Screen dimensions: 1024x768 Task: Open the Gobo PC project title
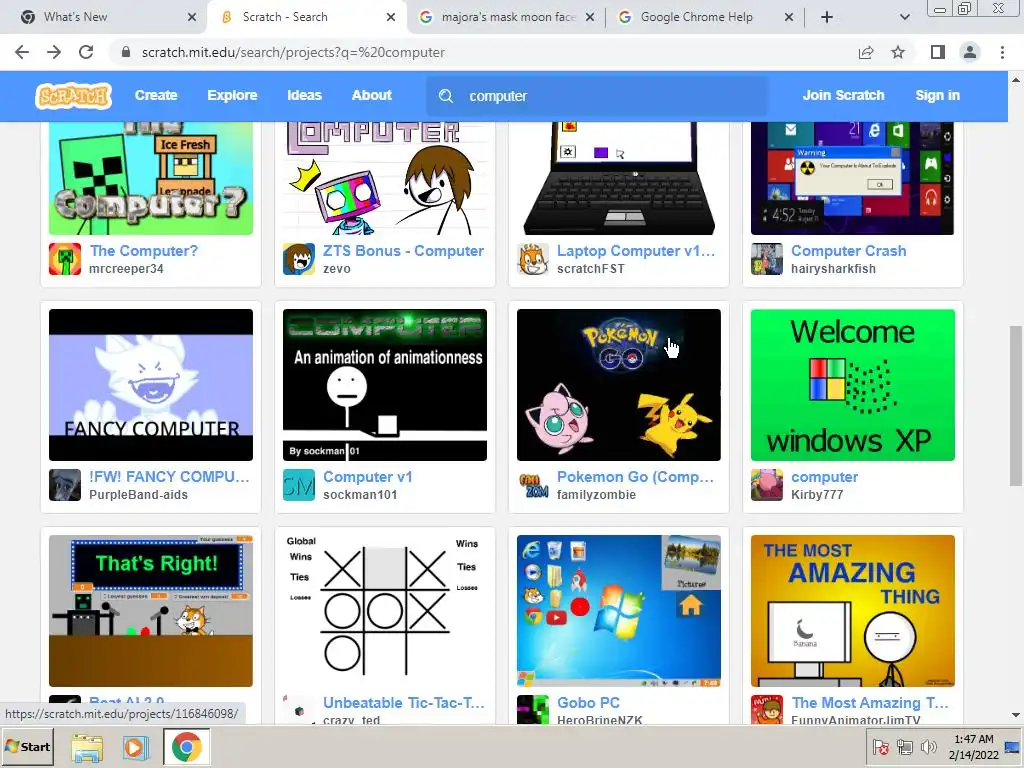(x=588, y=703)
